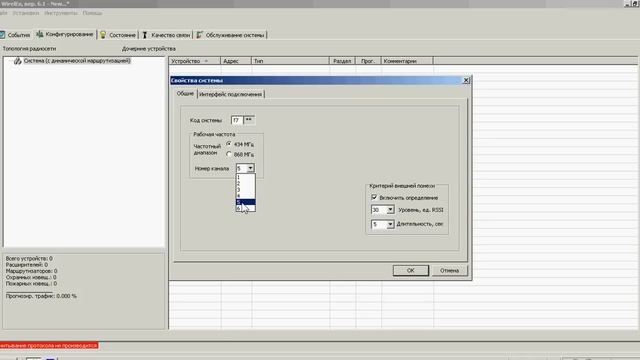The width and height of the screenshot is (640, 360).
Task: Open the Качество связи tab
Action: pyautogui.click(x=167, y=35)
